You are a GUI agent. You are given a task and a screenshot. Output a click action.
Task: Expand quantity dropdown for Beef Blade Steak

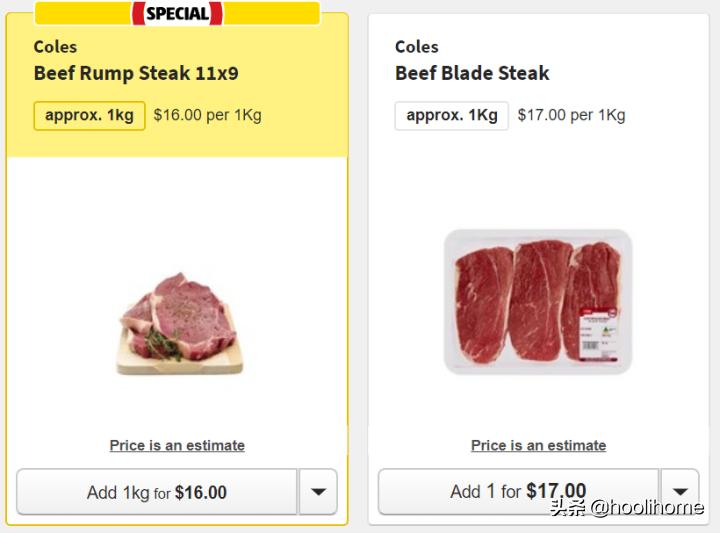tap(680, 492)
